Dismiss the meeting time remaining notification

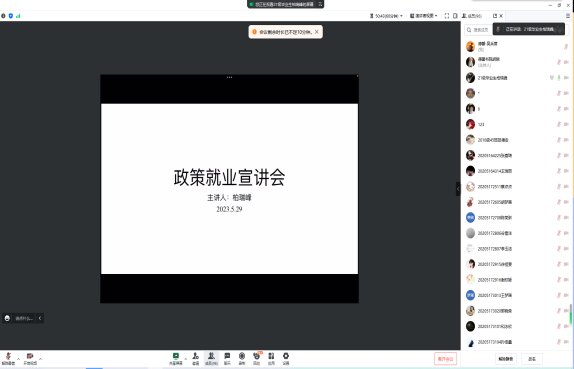[317, 32]
